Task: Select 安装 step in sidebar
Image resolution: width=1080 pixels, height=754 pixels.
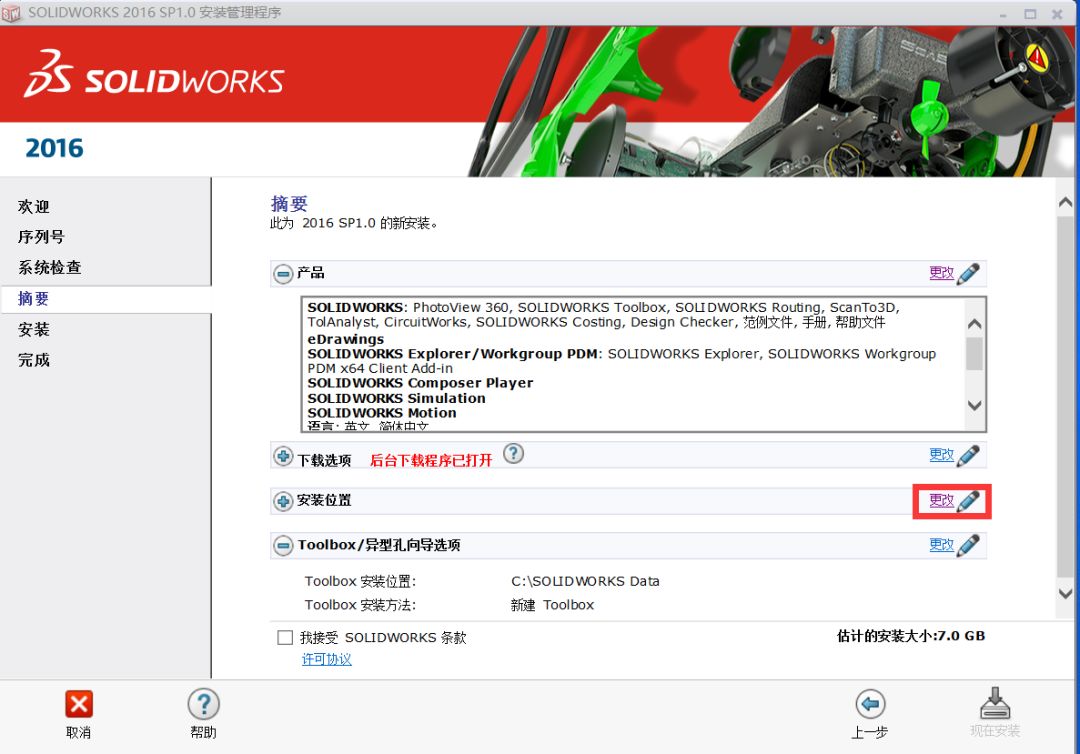Action: point(34,329)
